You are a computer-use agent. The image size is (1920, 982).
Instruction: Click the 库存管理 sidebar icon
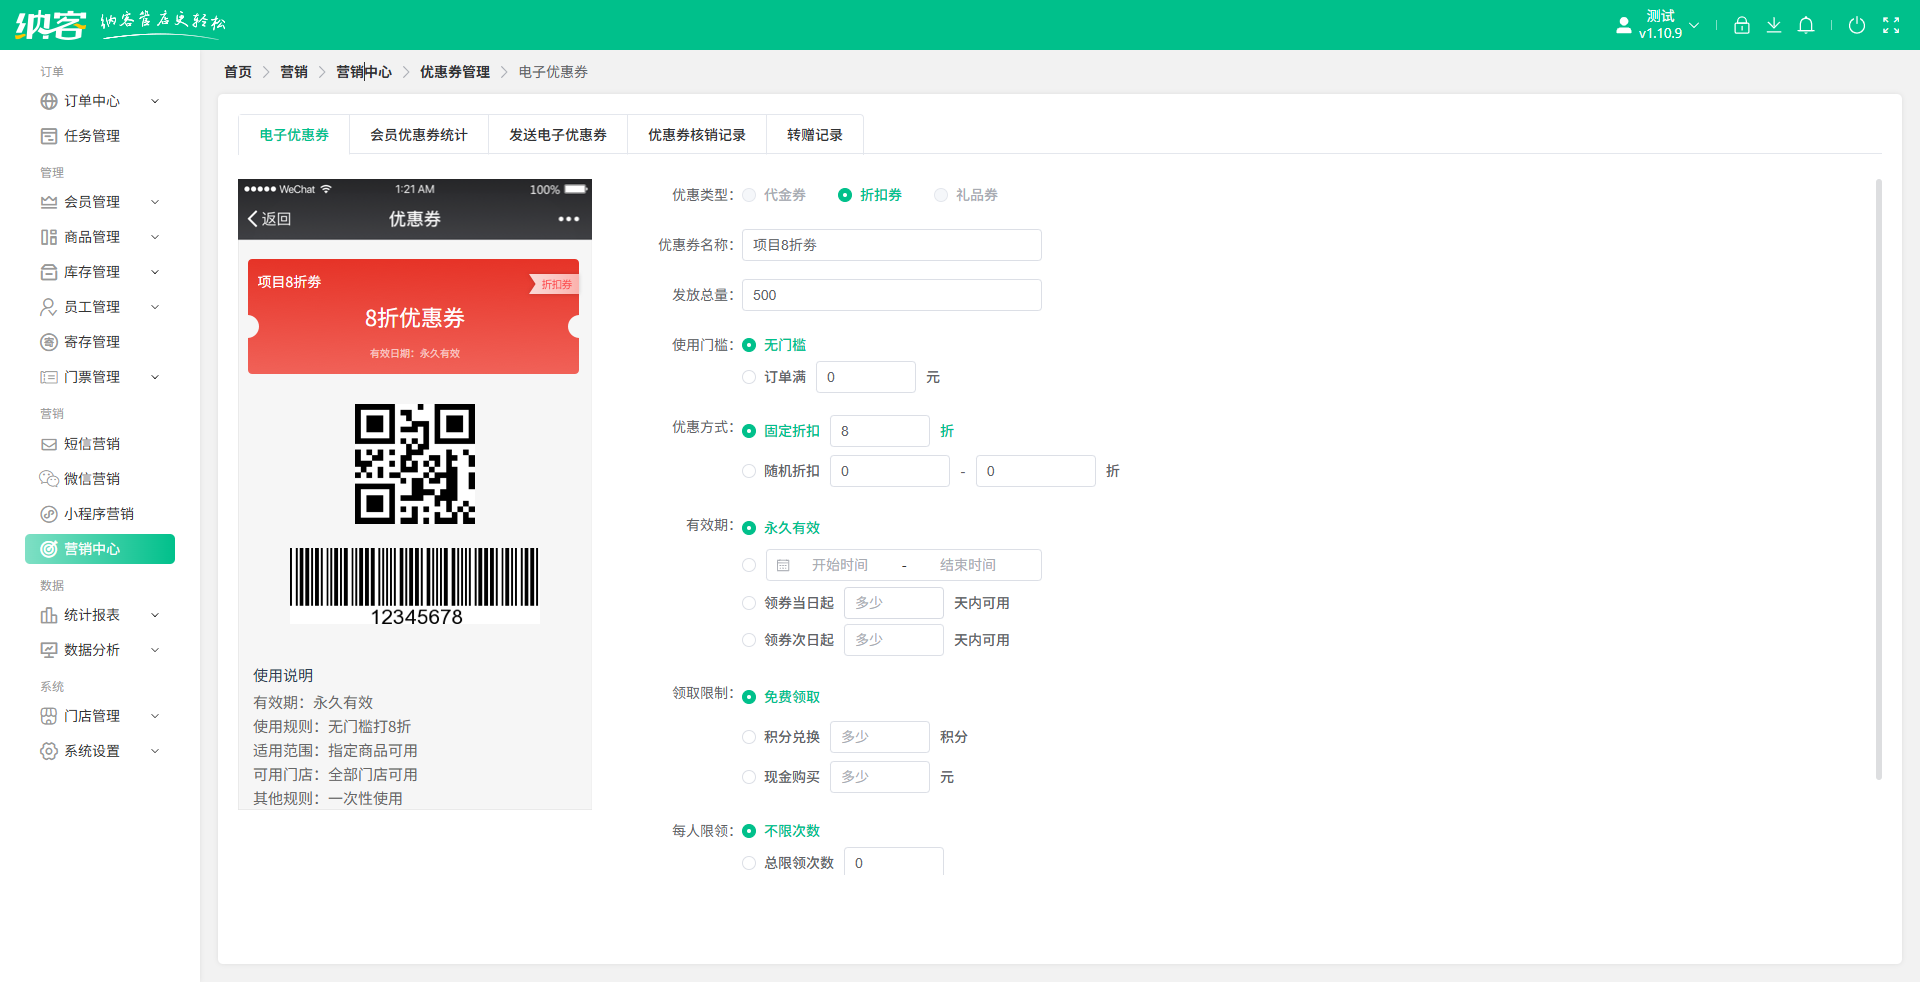pyautogui.click(x=49, y=272)
